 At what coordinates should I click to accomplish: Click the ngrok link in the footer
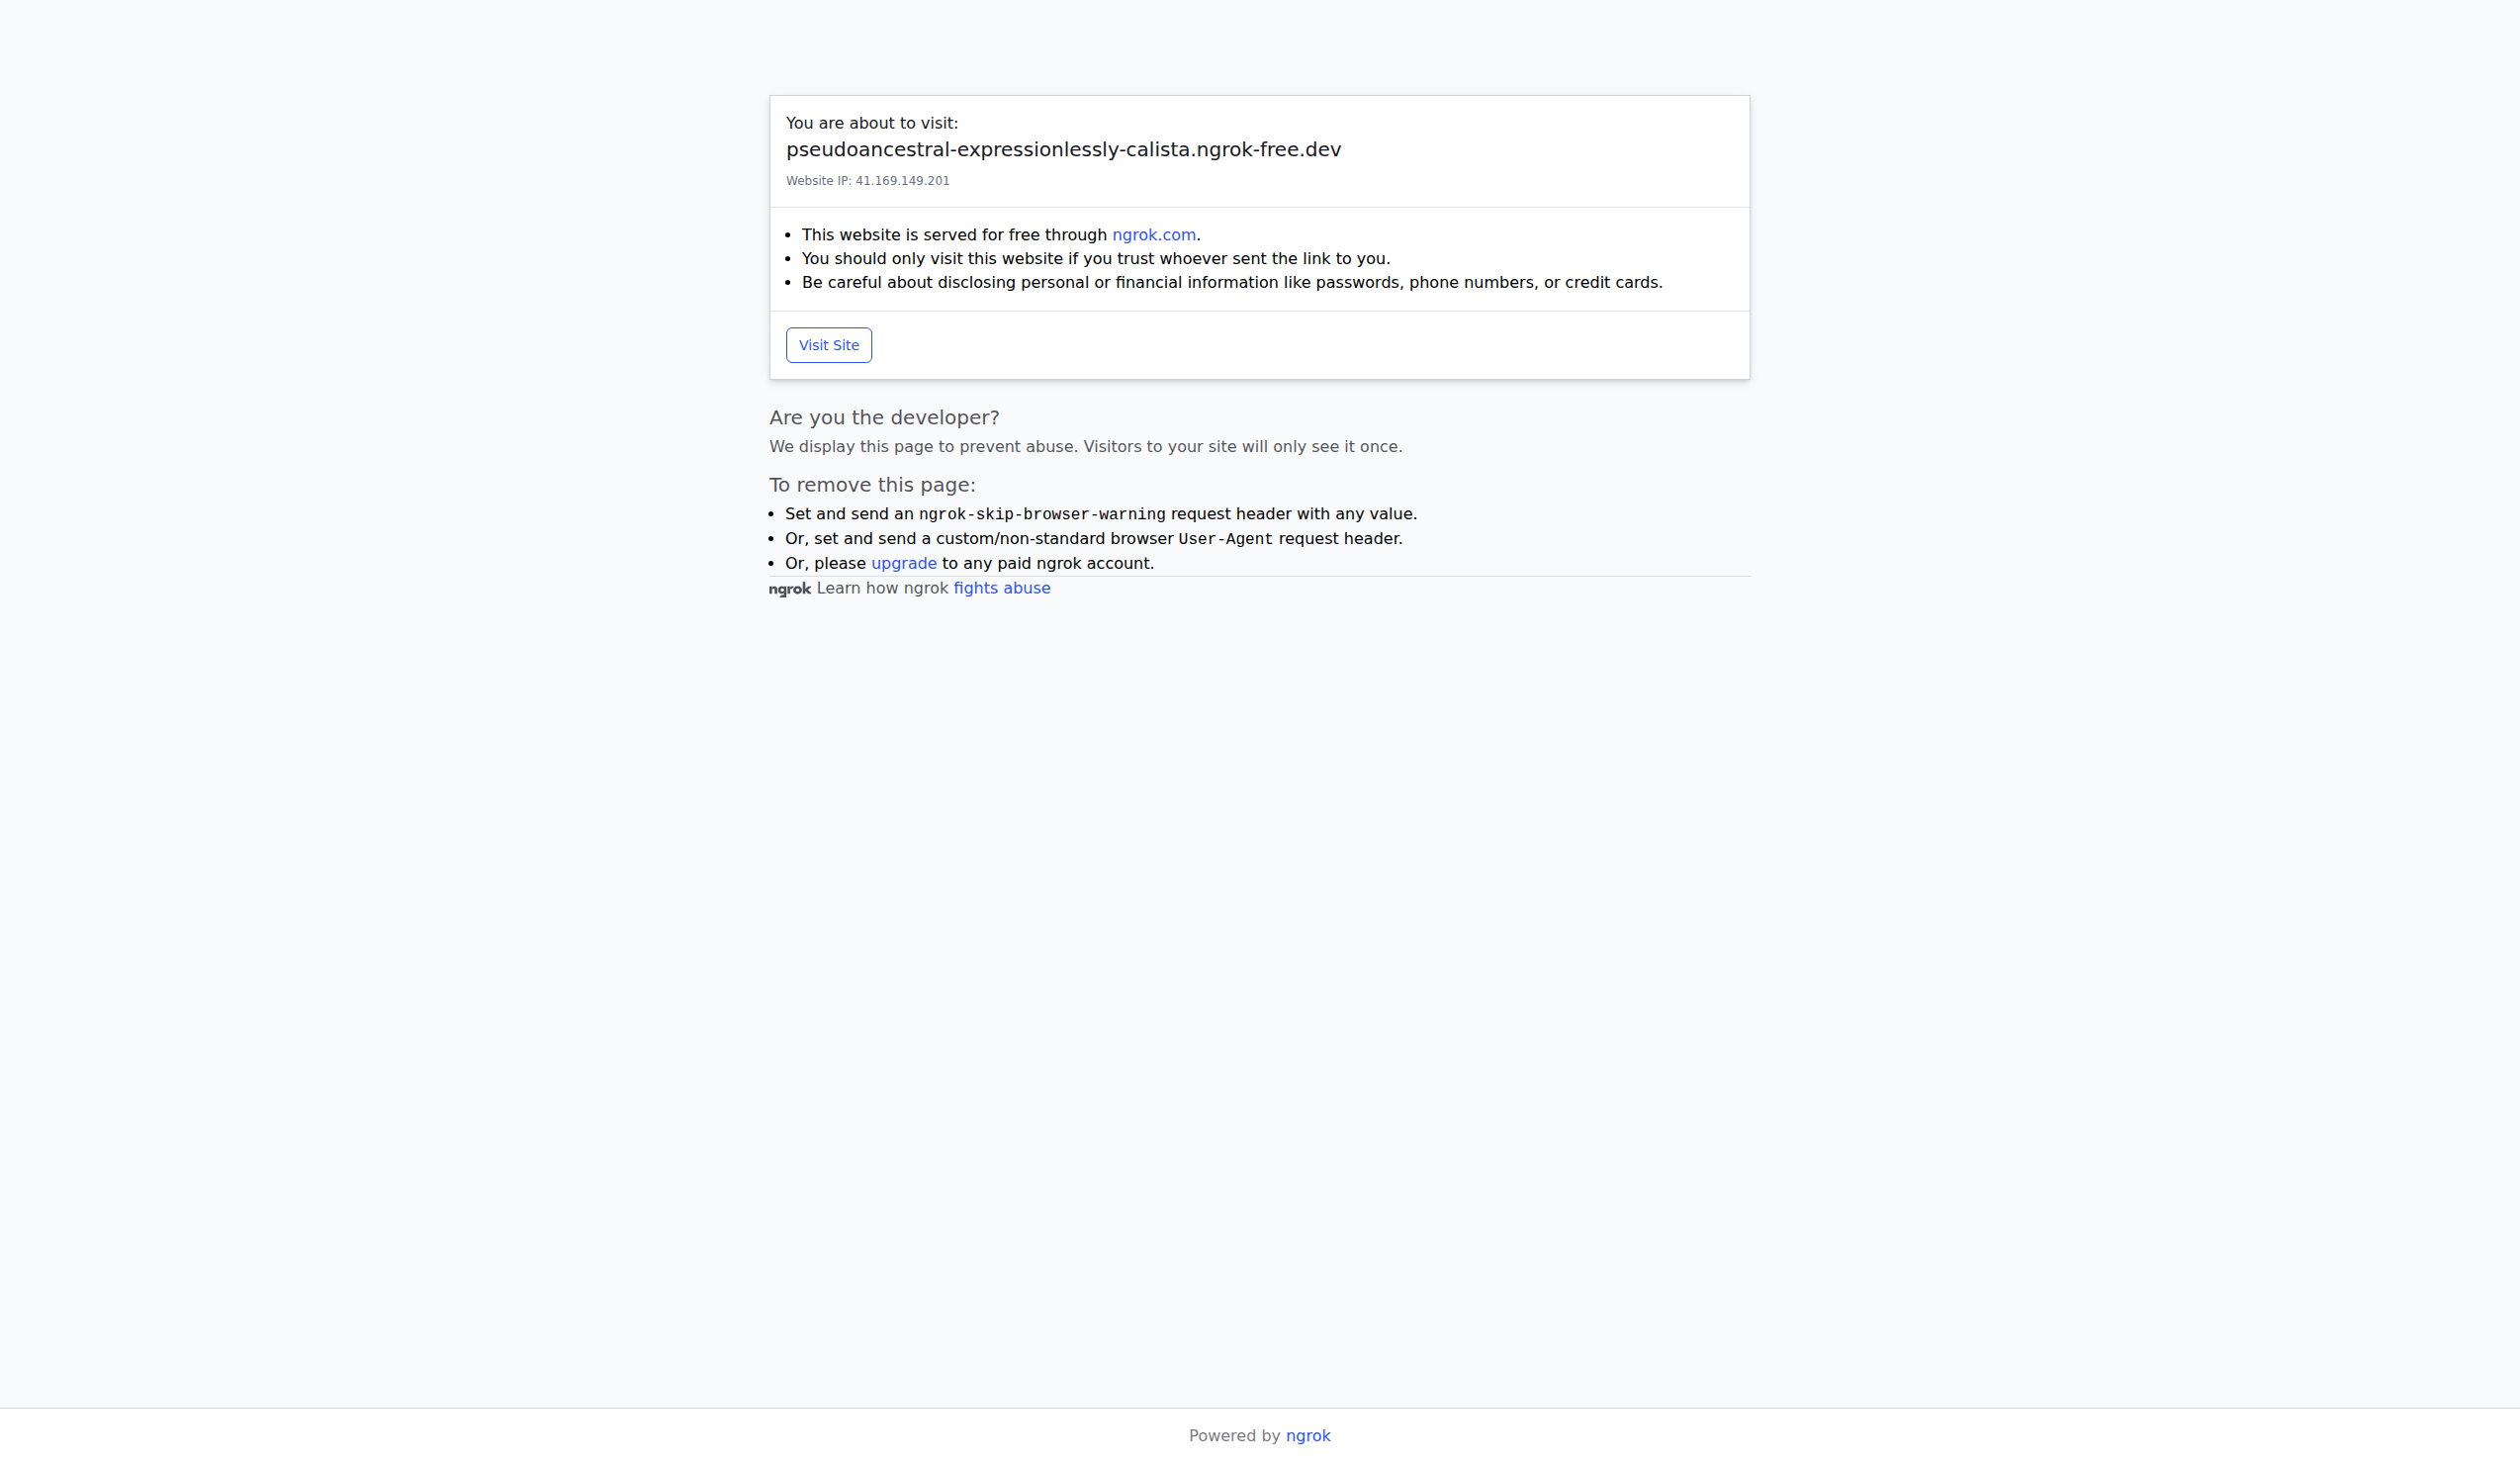(x=1307, y=1435)
